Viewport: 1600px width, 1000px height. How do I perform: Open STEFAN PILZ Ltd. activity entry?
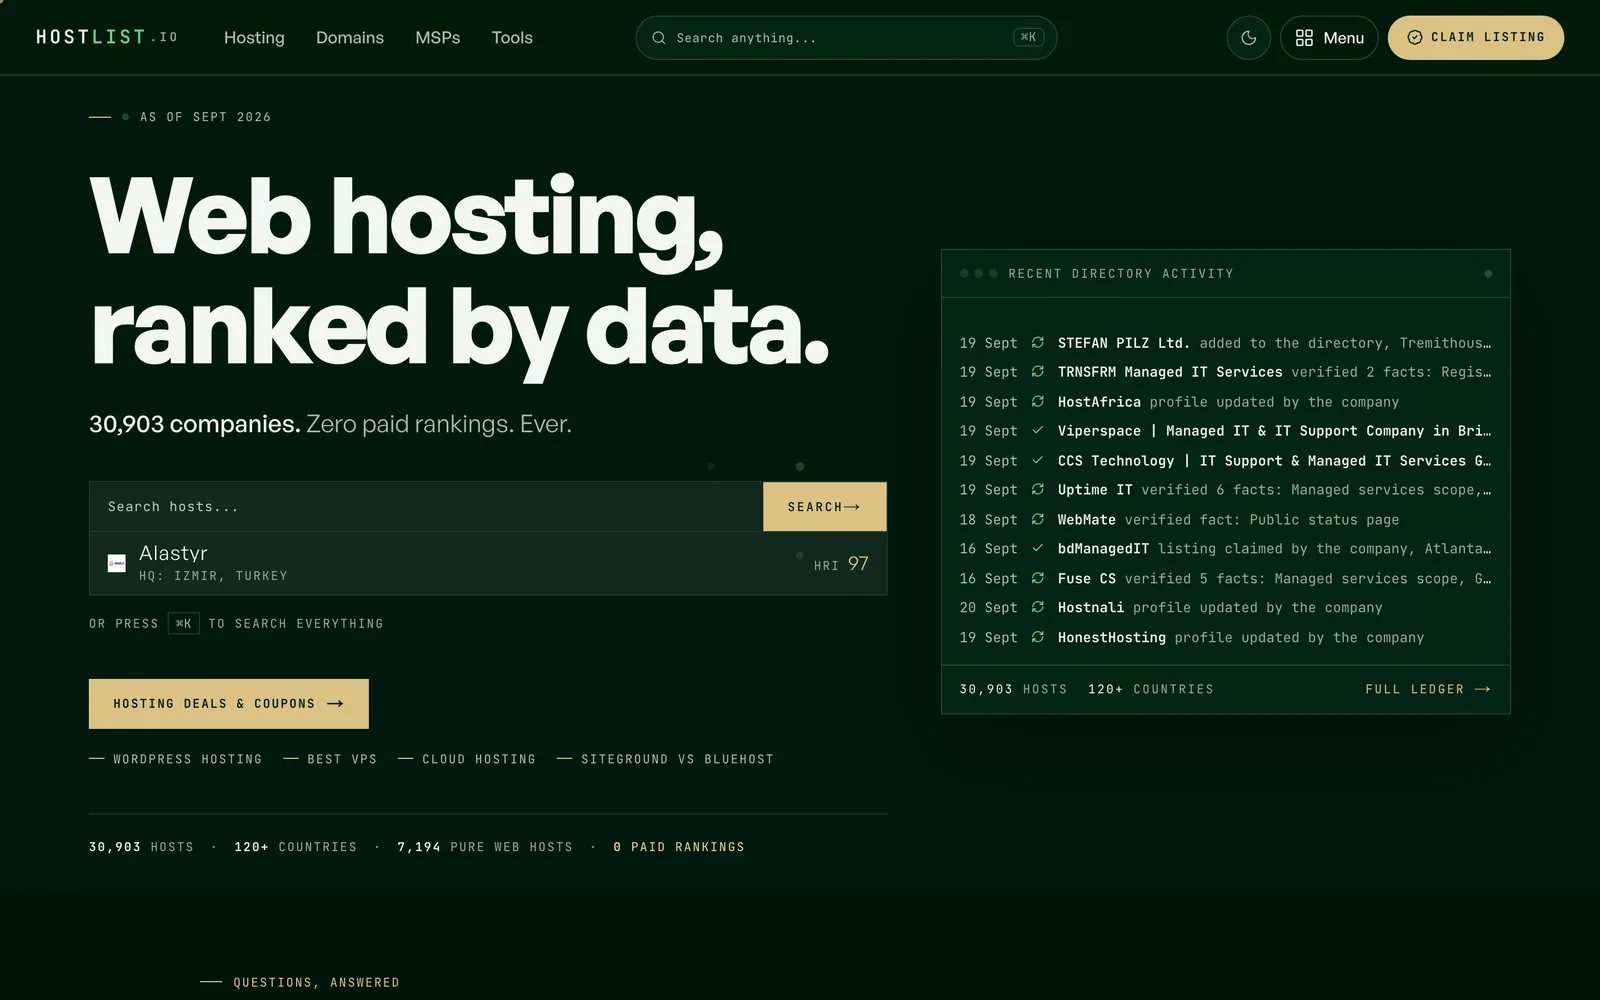1225,343
